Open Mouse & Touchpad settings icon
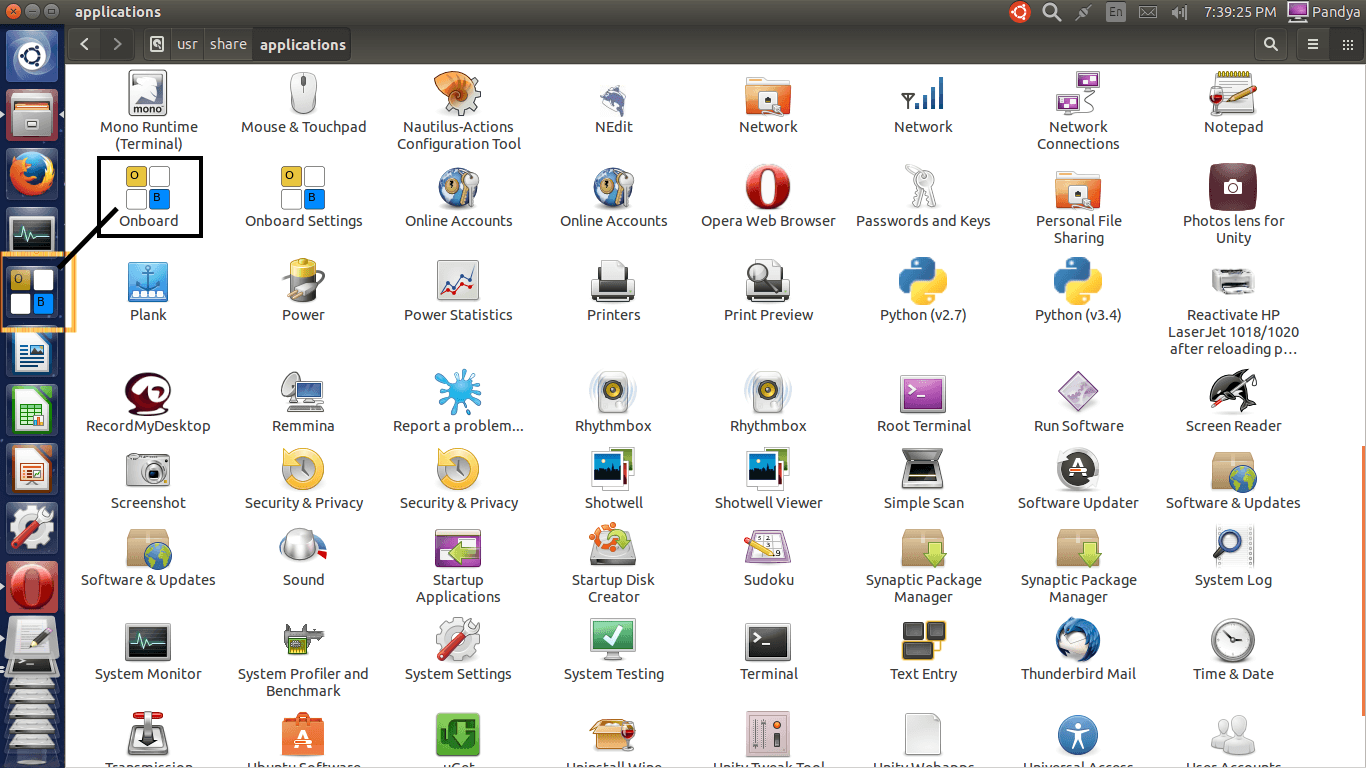The width and height of the screenshot is (1366, 768). tap(303, 93)
